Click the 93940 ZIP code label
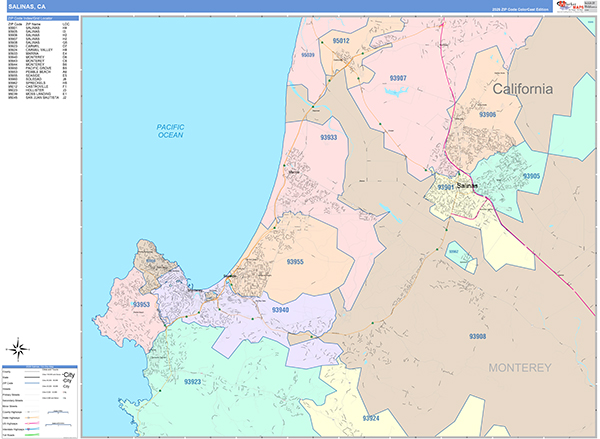This screenshot has width=600, height=439. point(279,310)
